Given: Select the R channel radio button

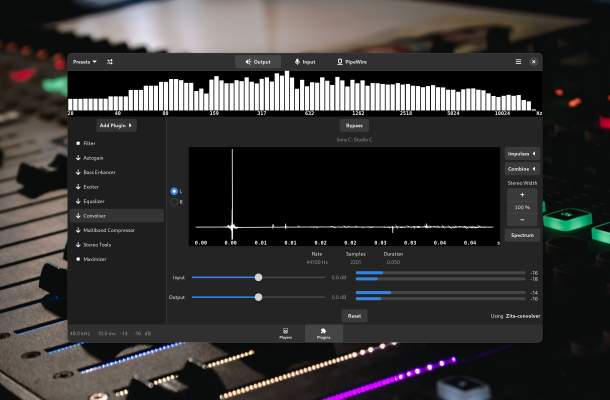Looking at the screenshot, I should coord(174,202).
